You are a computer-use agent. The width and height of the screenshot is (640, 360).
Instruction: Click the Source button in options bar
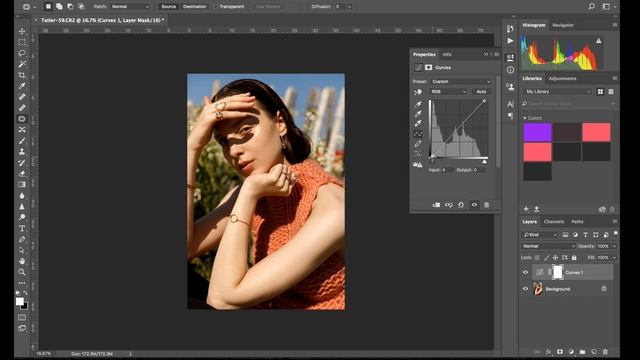click(x=169, y=7)
